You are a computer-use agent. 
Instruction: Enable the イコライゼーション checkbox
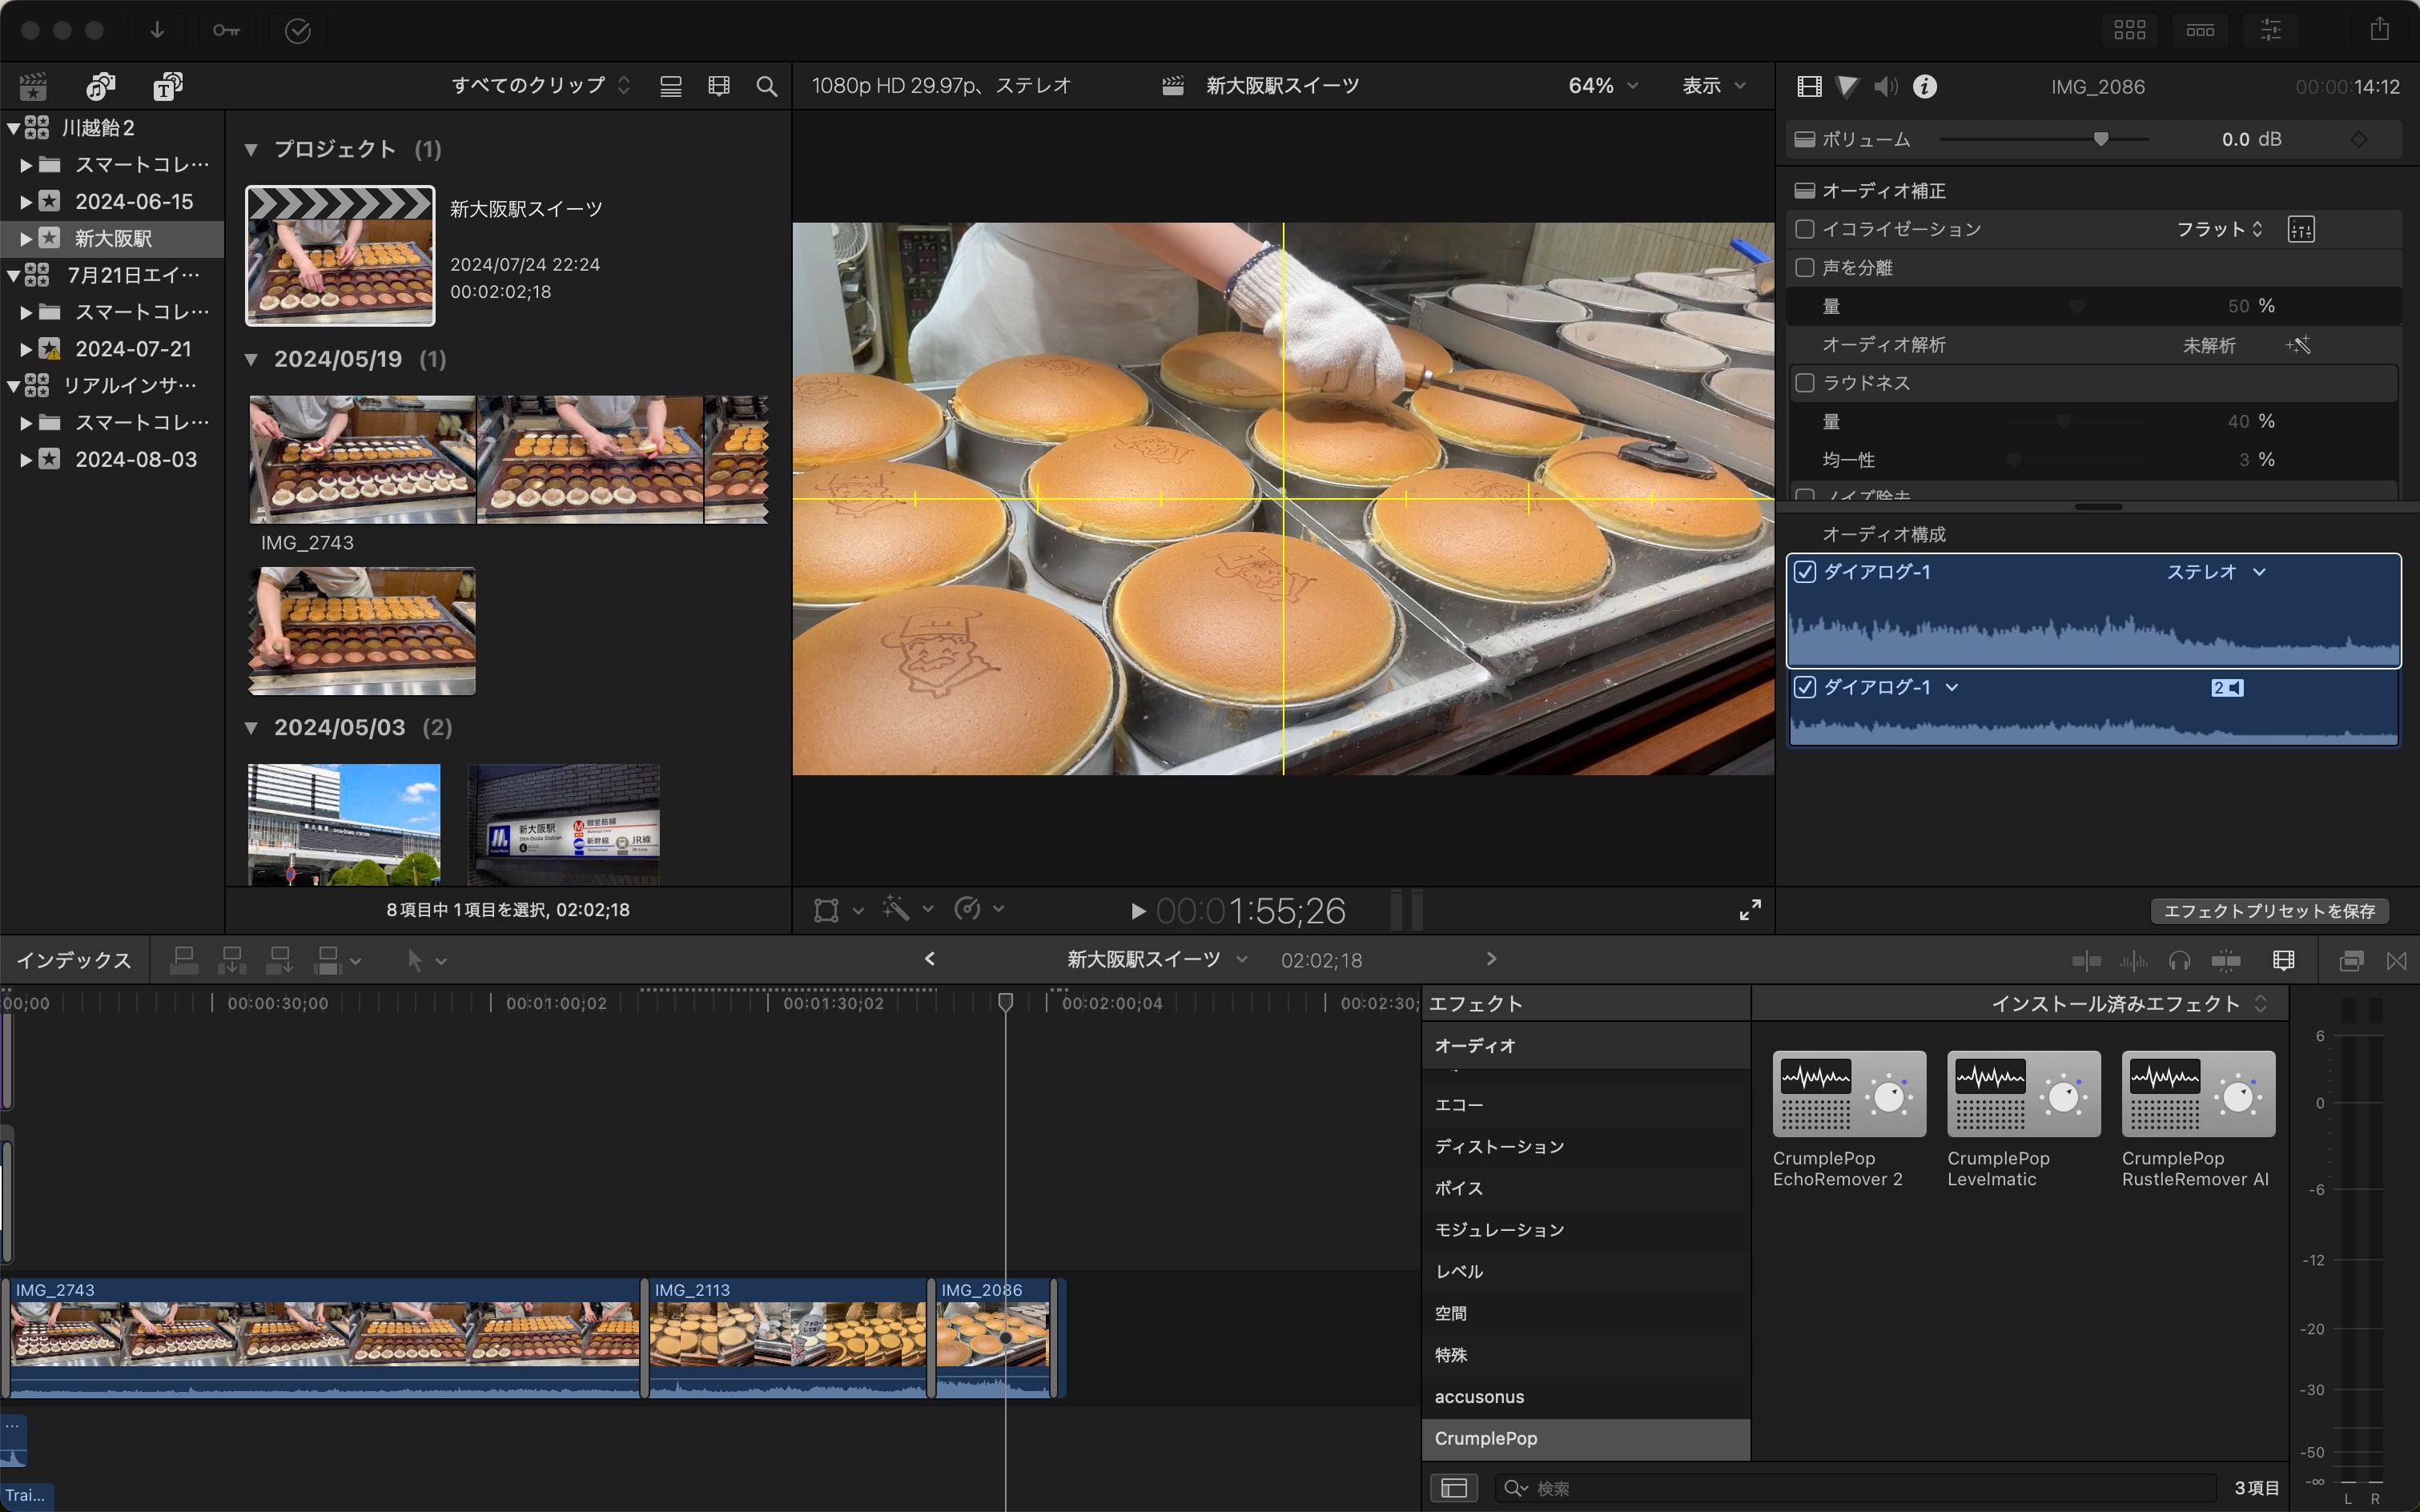(1805, 229)
